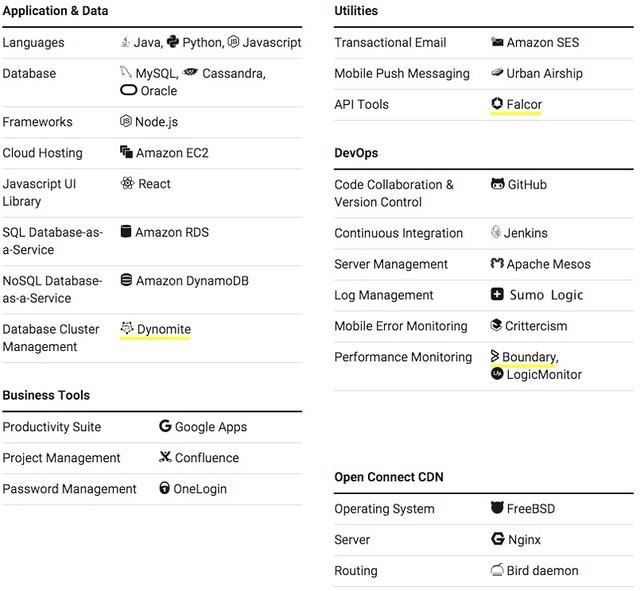640x591 pixels.
Task: Click the Node.js hexagon icon
Action: [x=126, y=122]
